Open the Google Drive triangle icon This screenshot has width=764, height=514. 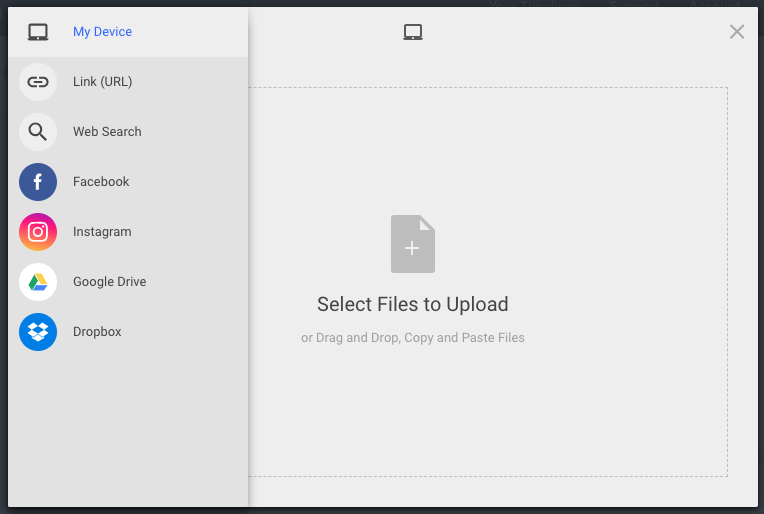38,282
